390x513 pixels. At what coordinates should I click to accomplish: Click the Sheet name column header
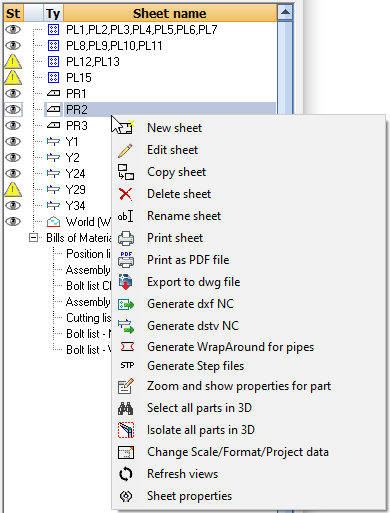170,13
